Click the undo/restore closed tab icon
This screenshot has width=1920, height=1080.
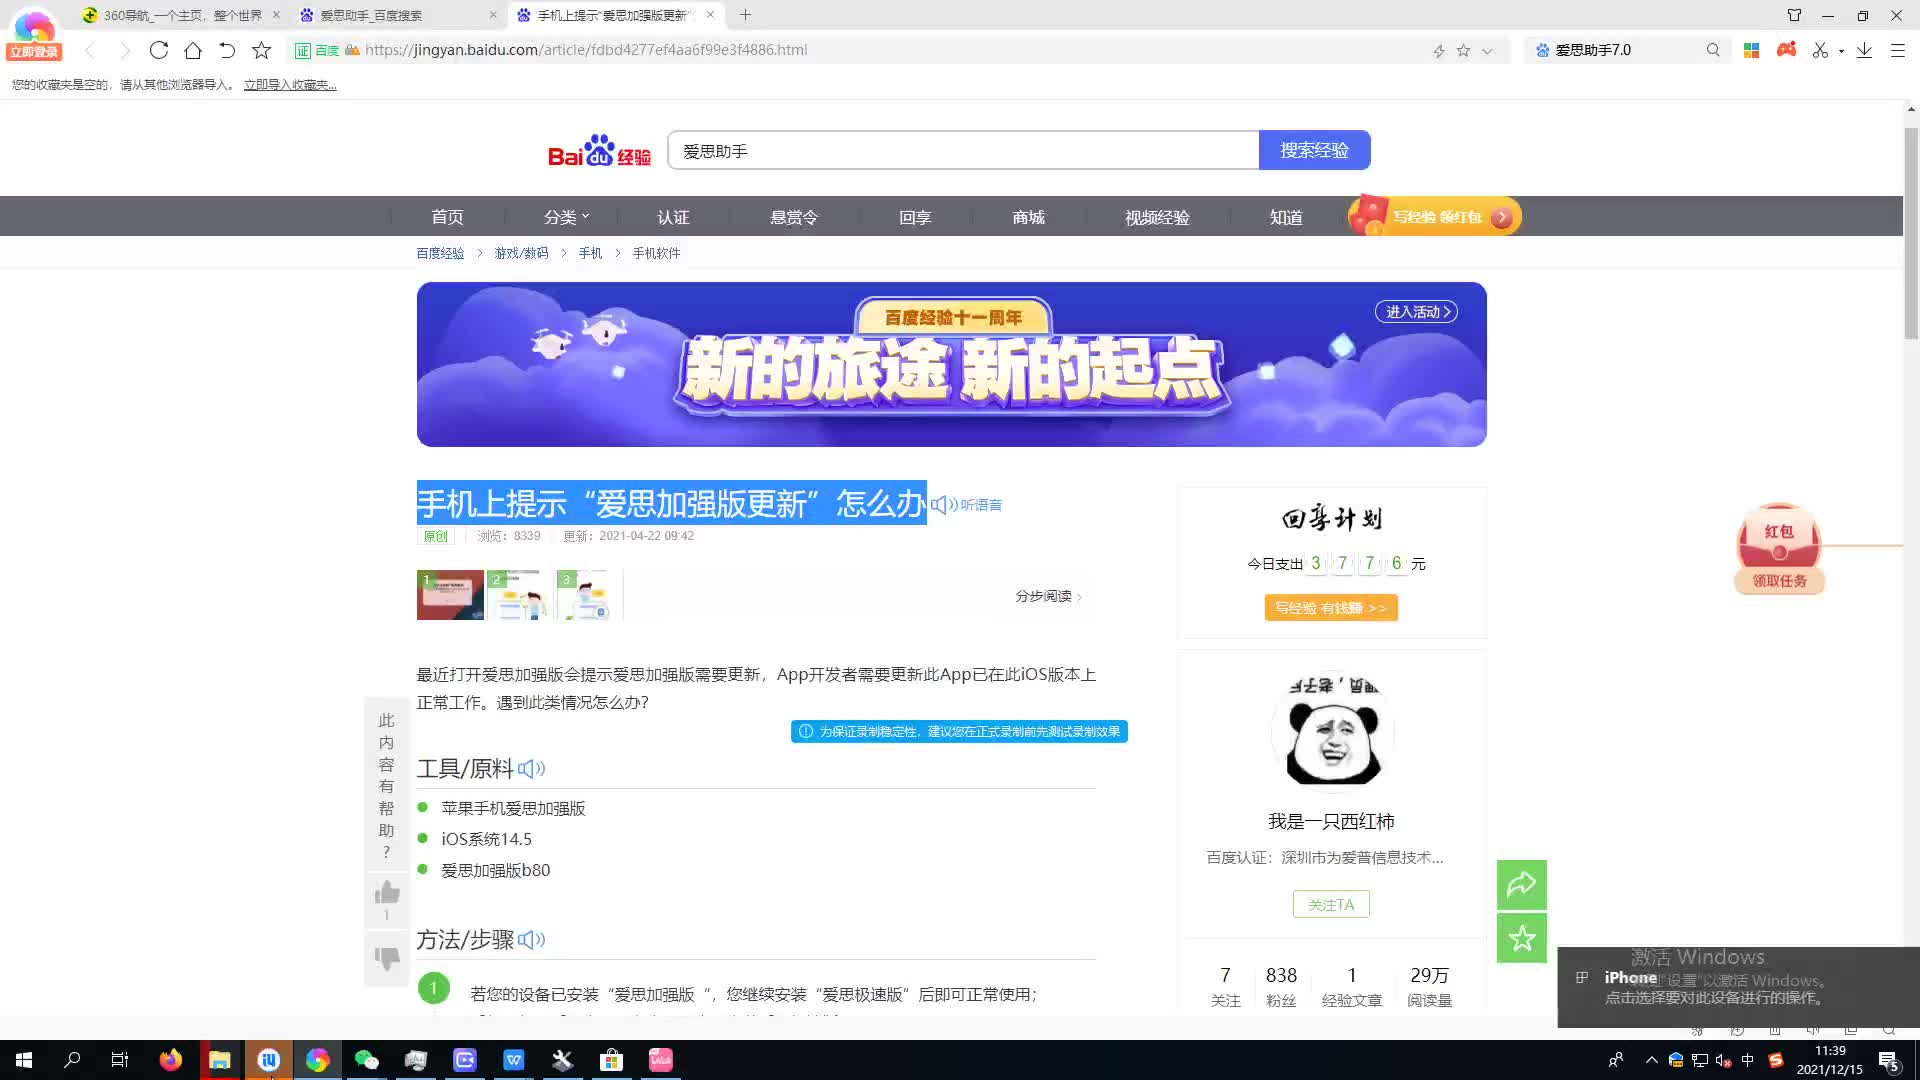coord(227,50)
